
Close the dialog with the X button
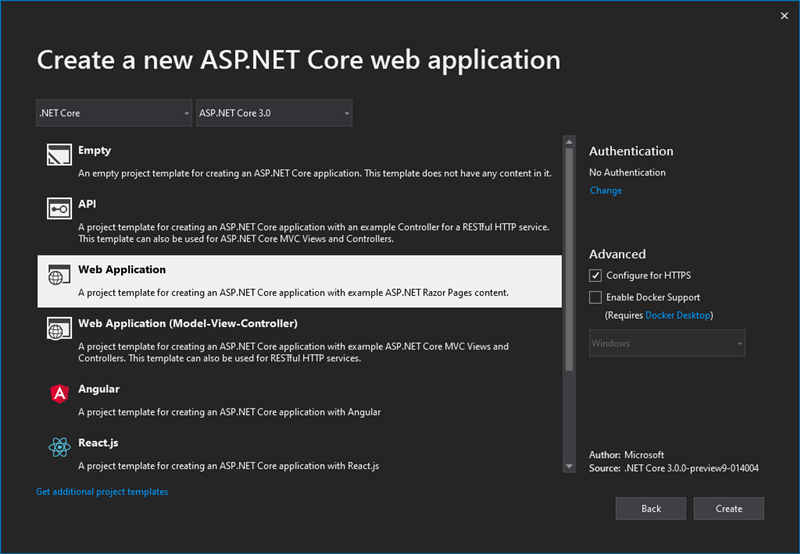click(x=781, y=16)
